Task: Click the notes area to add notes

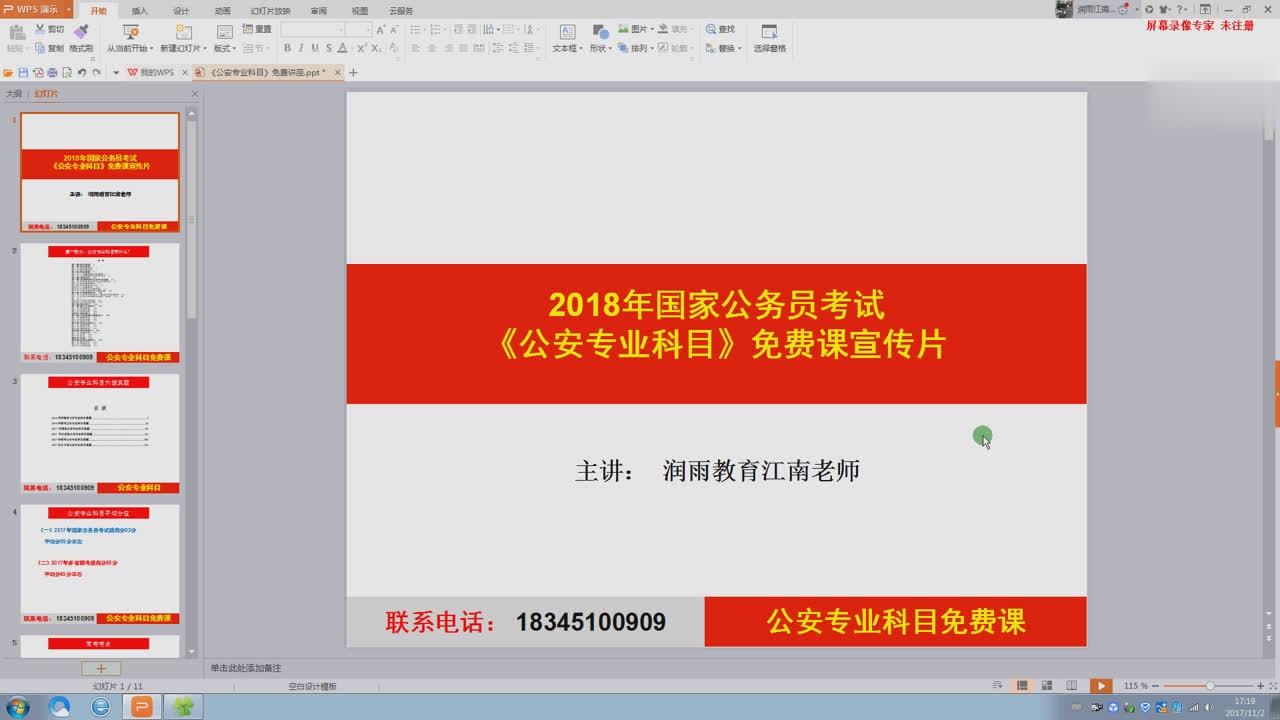Action: [x=246, y=668]
